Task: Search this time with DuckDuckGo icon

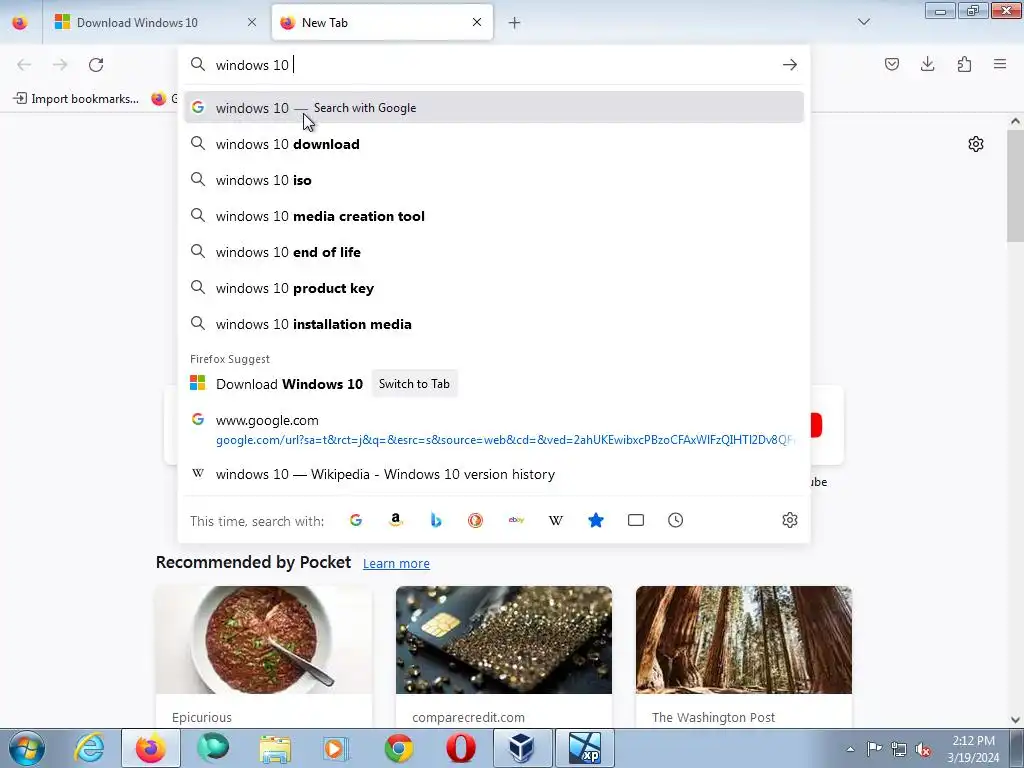Action: [475, 520]
